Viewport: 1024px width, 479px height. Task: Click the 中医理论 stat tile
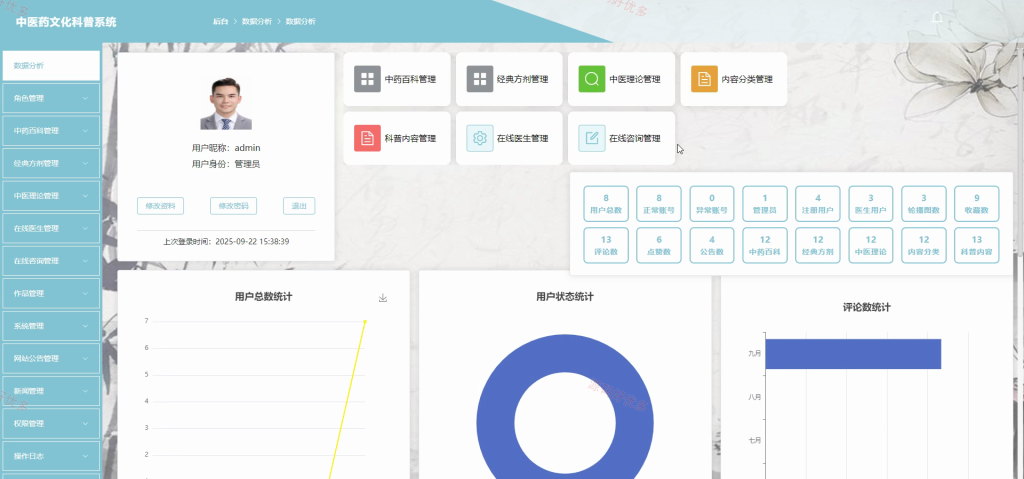point(871,245)
